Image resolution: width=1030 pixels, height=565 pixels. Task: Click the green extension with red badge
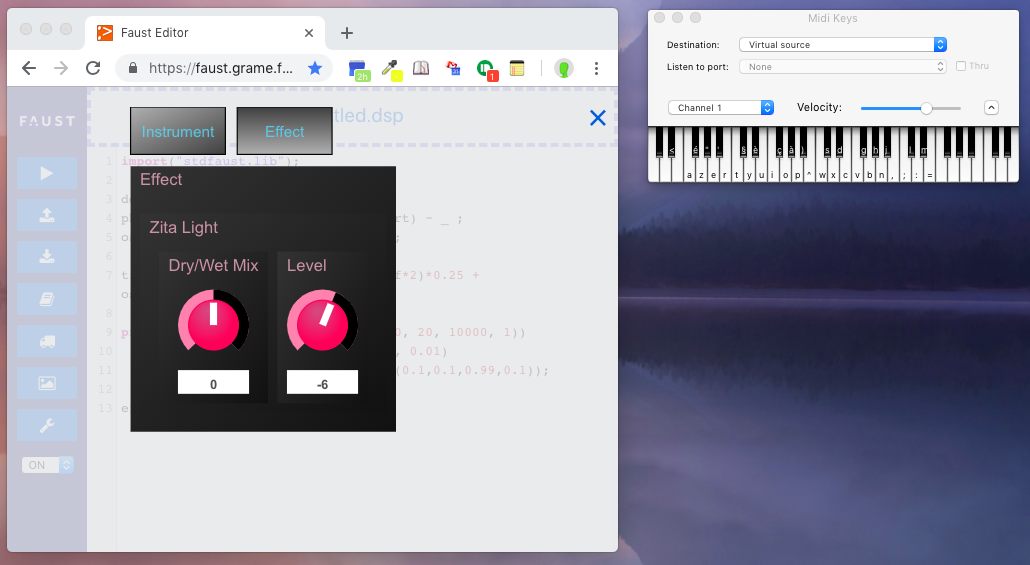point(487,70)
